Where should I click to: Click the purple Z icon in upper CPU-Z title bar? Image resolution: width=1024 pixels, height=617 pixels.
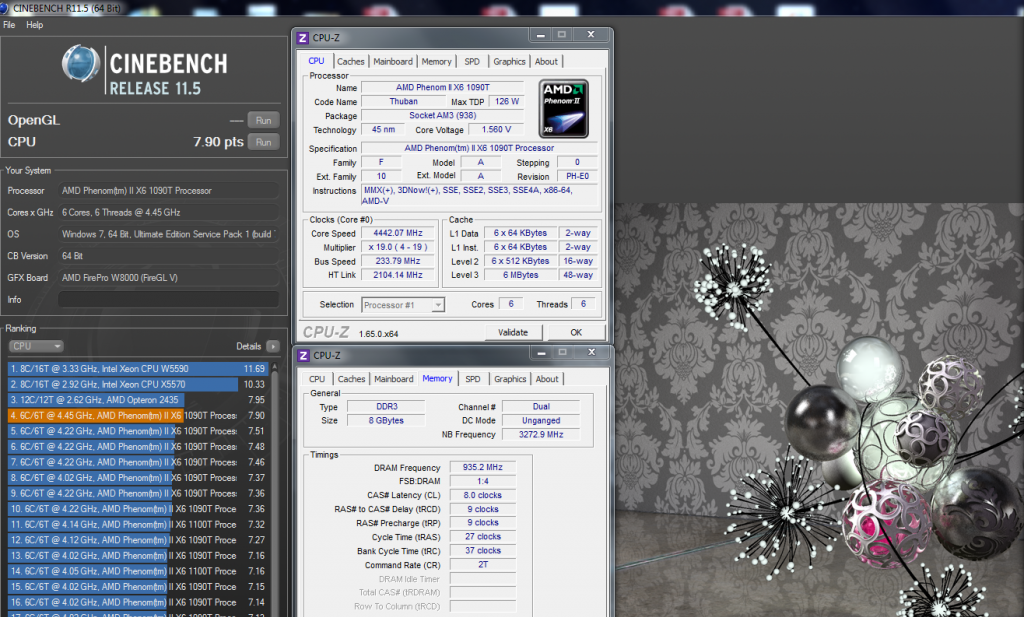[303, 38]
